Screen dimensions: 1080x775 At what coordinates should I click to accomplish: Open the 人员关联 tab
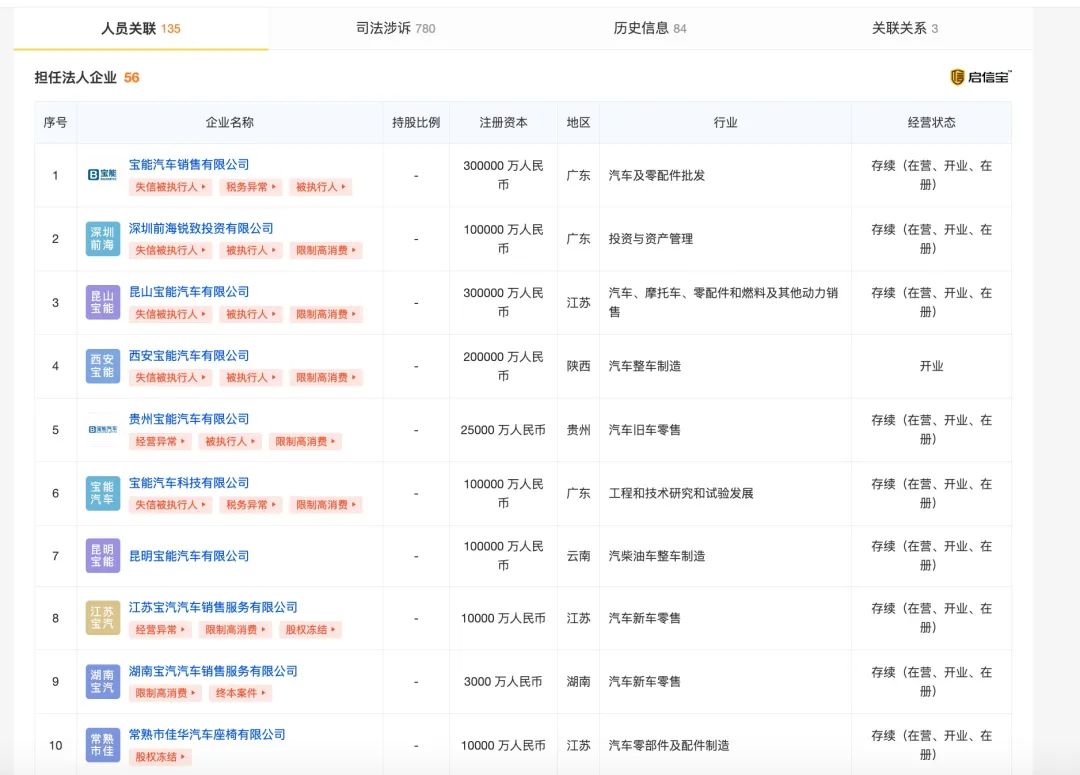click(141, 28)
